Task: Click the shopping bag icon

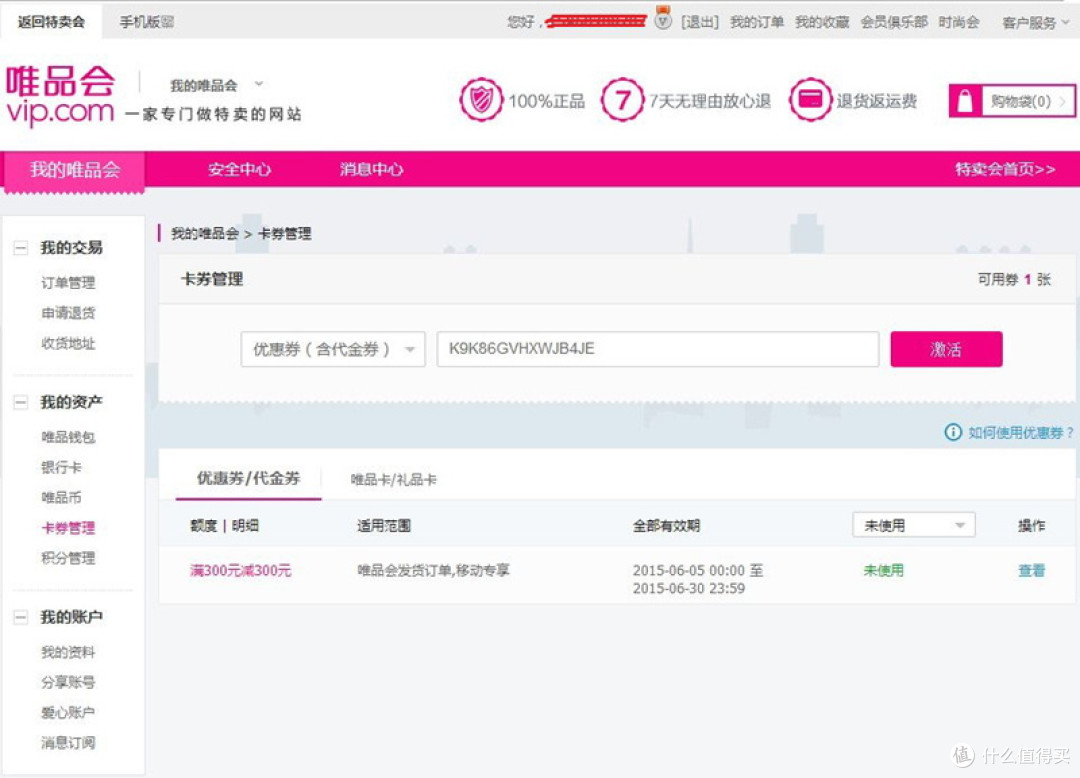Action: 965,101
